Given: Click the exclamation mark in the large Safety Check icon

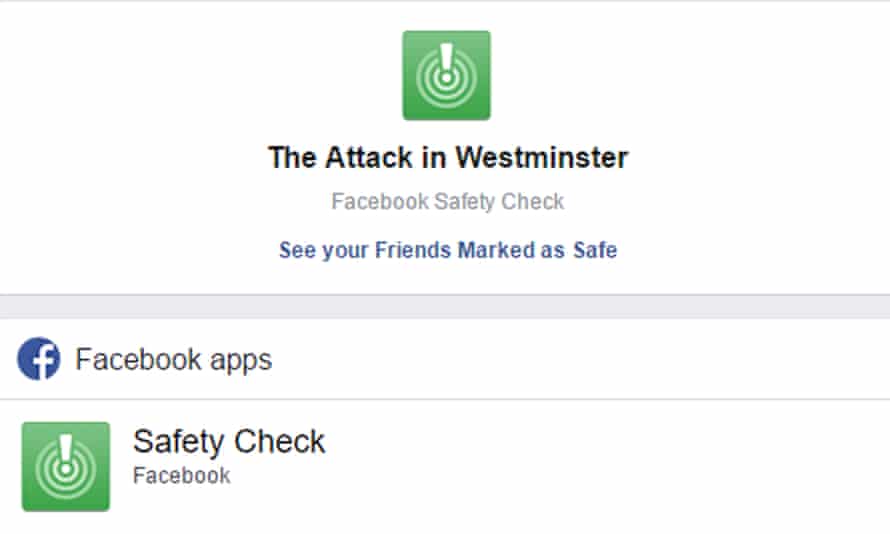Looking at the screenshot, I should tap(447, 62).
